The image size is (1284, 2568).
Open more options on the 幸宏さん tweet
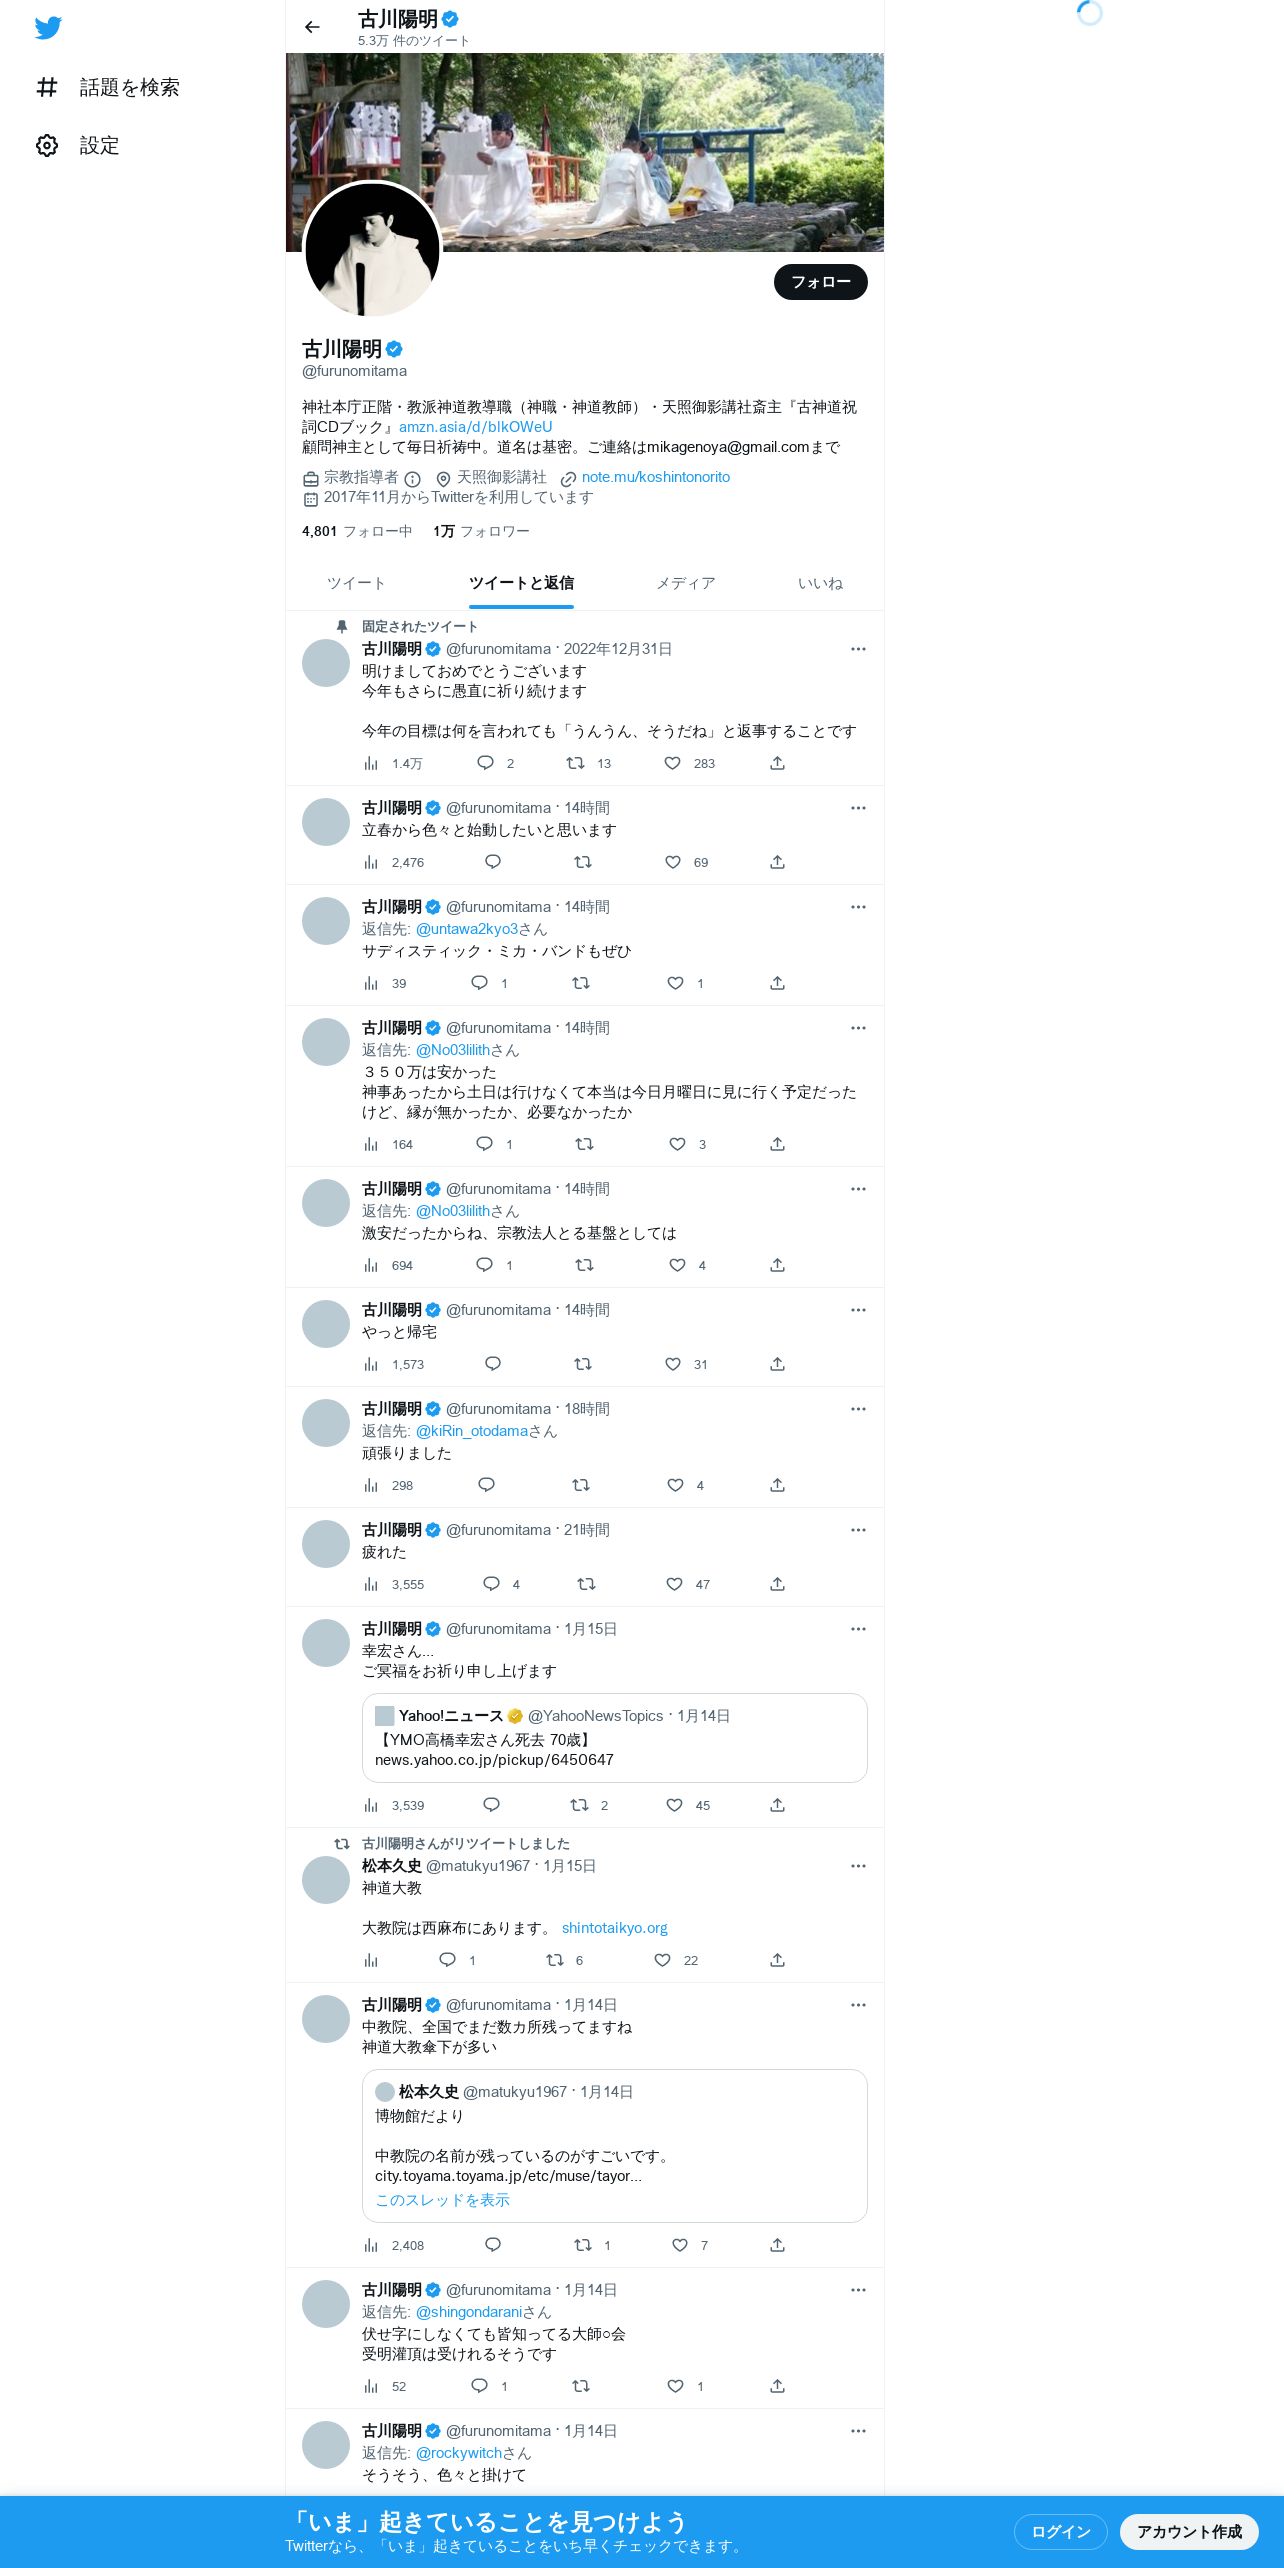pos(858,1629)
